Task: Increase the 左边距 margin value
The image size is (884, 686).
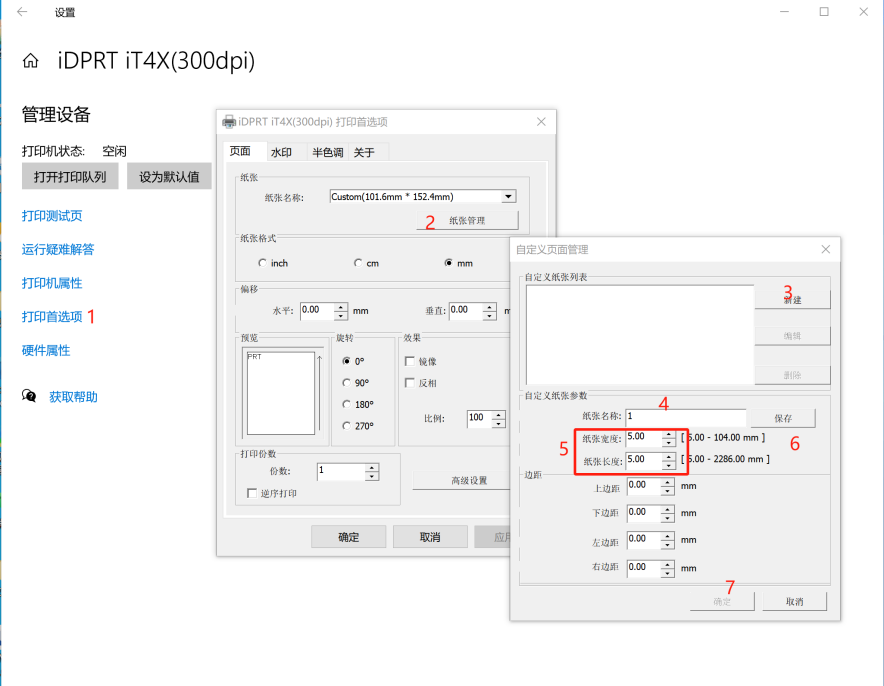Action: [x=668, y=536]
